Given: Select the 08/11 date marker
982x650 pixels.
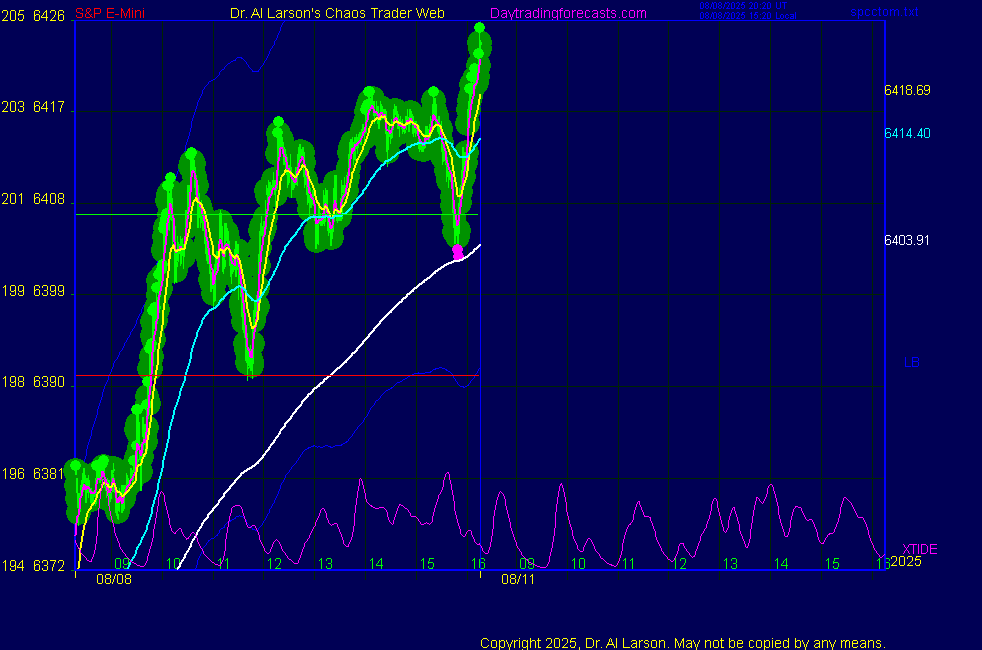Looking at the screenshot, I should tap(518, 579).
